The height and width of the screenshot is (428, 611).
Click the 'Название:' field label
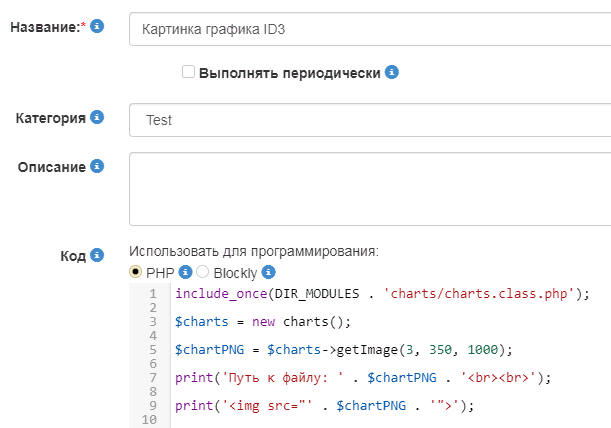click(45, 27)
